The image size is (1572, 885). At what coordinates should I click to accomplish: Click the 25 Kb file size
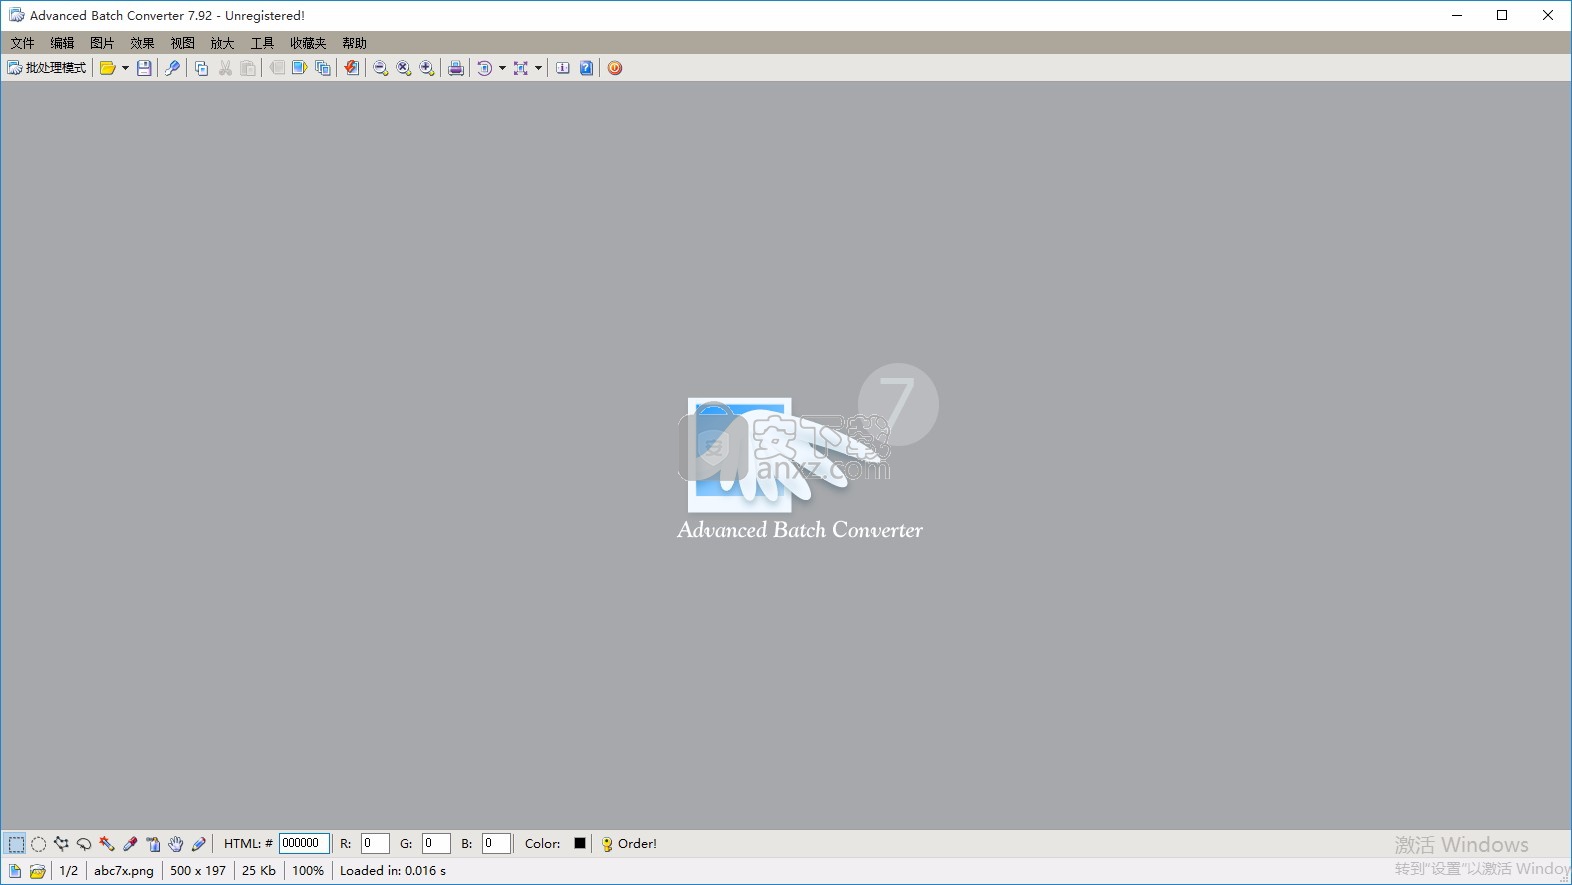point(259,871)
